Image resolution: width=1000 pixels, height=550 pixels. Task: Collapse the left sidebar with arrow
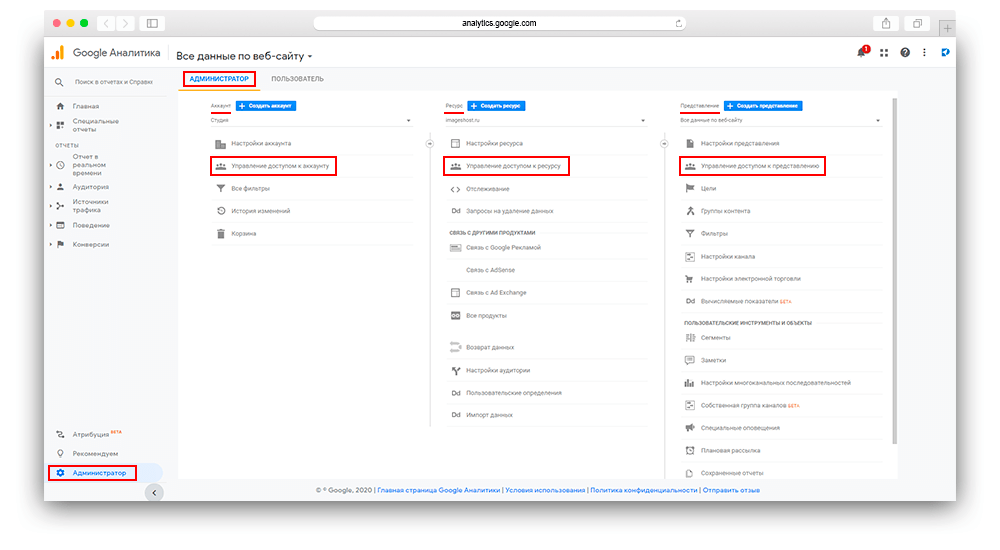point(154,493)
